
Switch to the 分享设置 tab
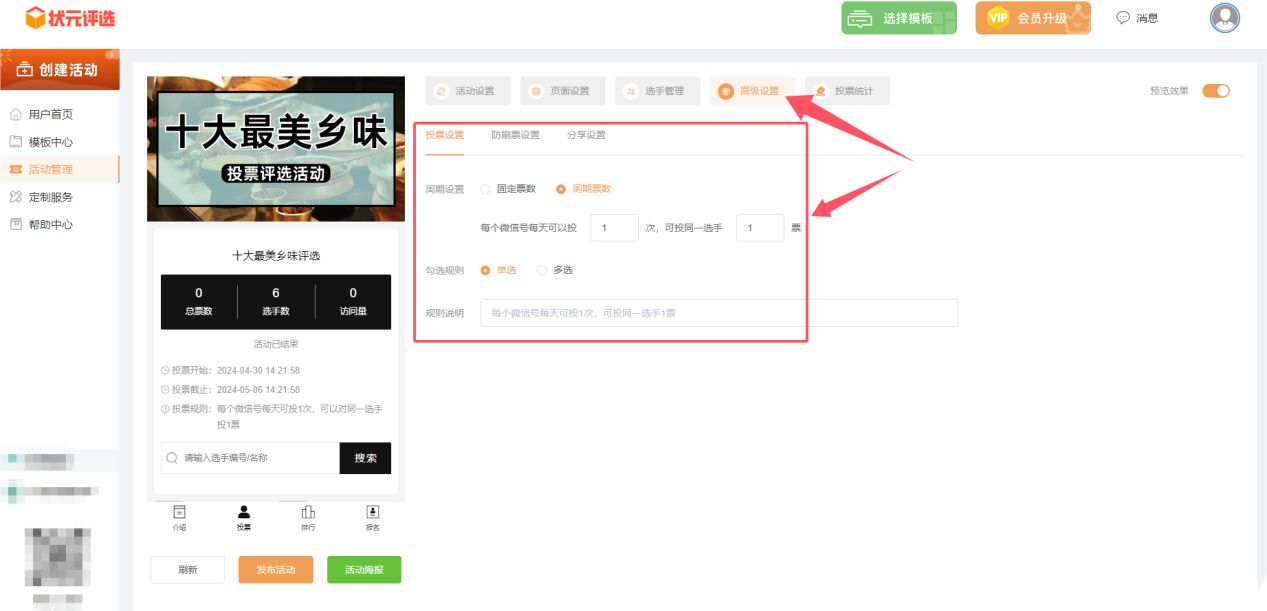[x=586, y=135]
